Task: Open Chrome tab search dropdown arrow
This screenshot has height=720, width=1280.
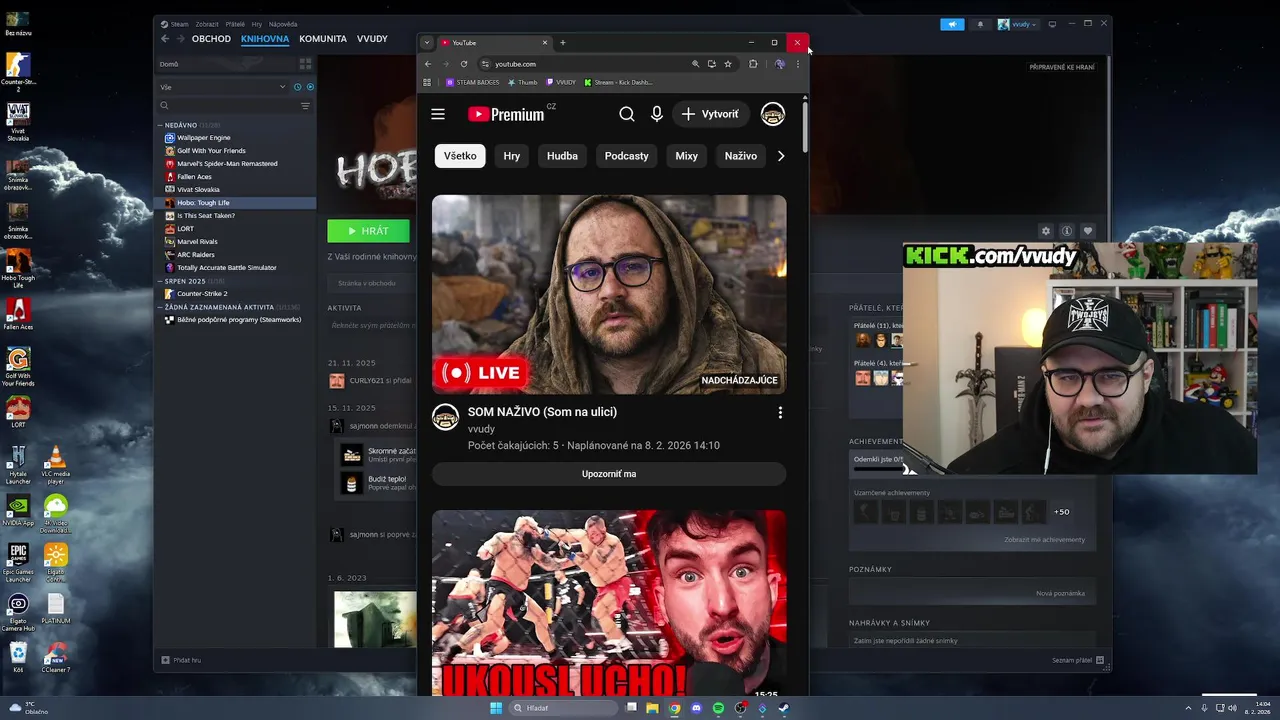Action: [x=427, y=43]
